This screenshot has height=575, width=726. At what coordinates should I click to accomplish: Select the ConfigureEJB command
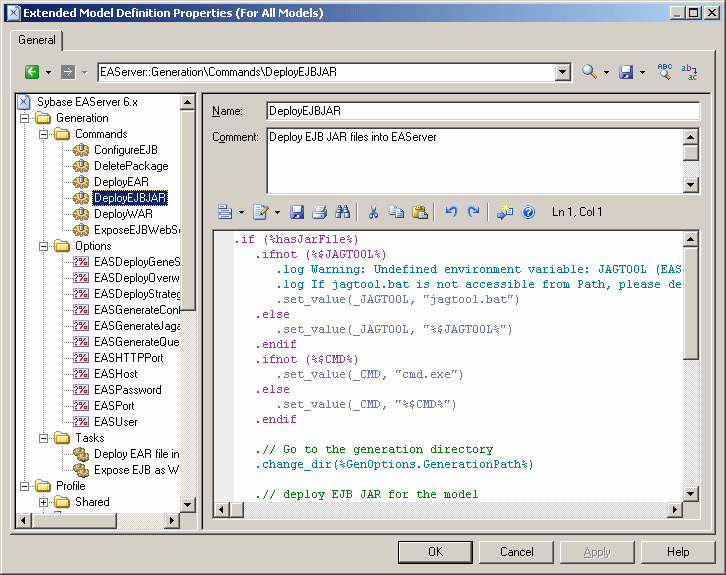[x=125, y=150]
